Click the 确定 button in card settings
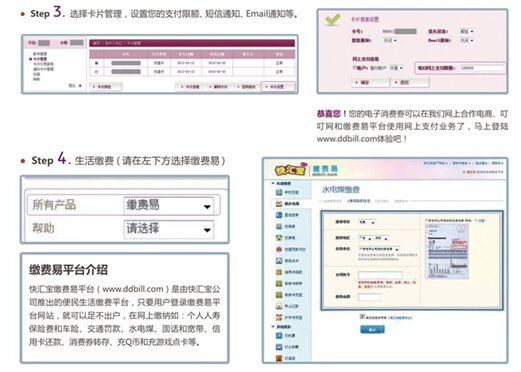Viewport: 521px width, 372px height. (x=370, y=82)
